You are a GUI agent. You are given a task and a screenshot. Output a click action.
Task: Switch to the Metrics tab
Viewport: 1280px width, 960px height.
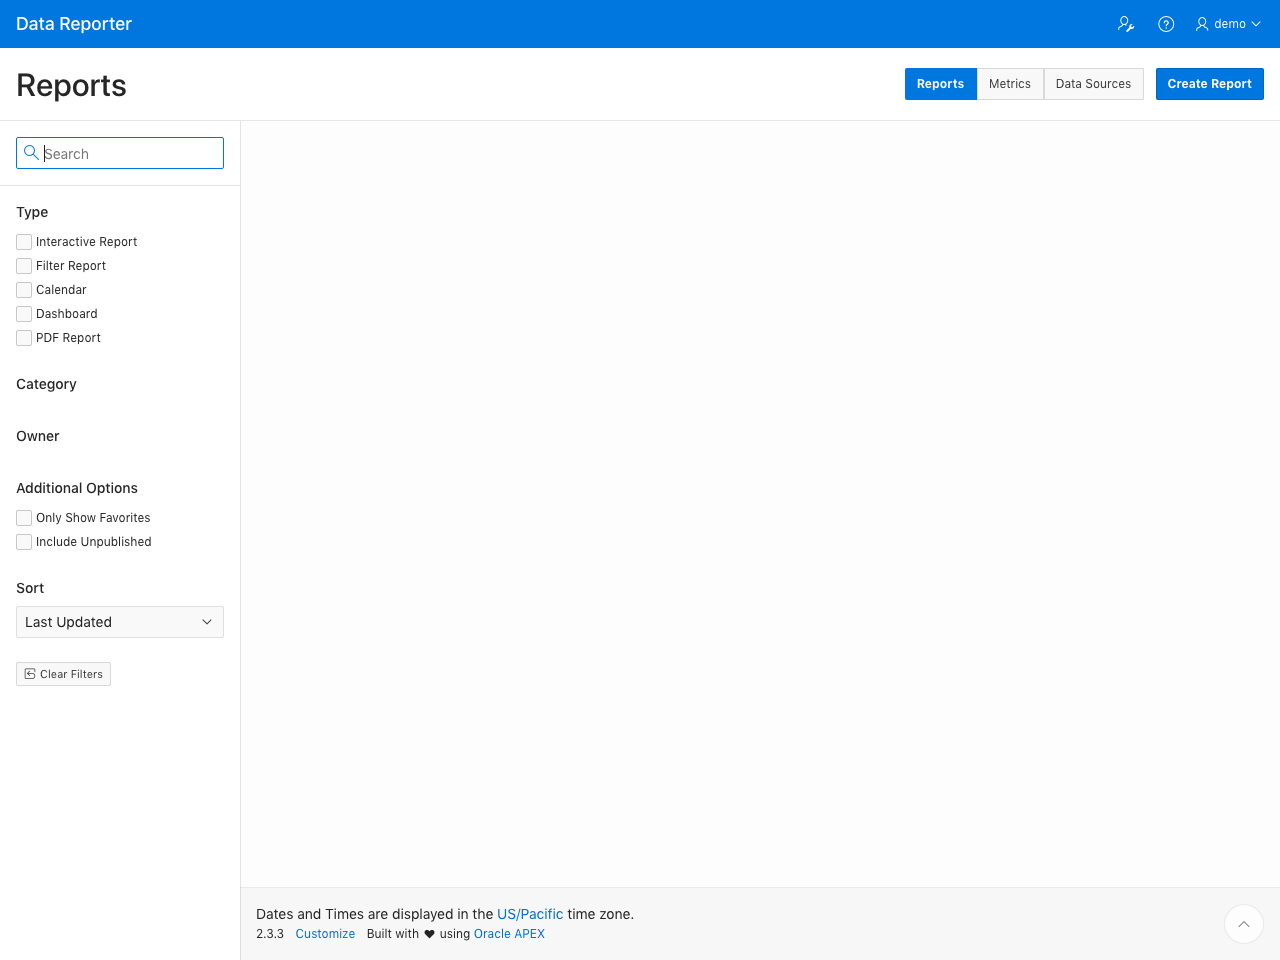pyautogui.click(x=1009, y=84)
